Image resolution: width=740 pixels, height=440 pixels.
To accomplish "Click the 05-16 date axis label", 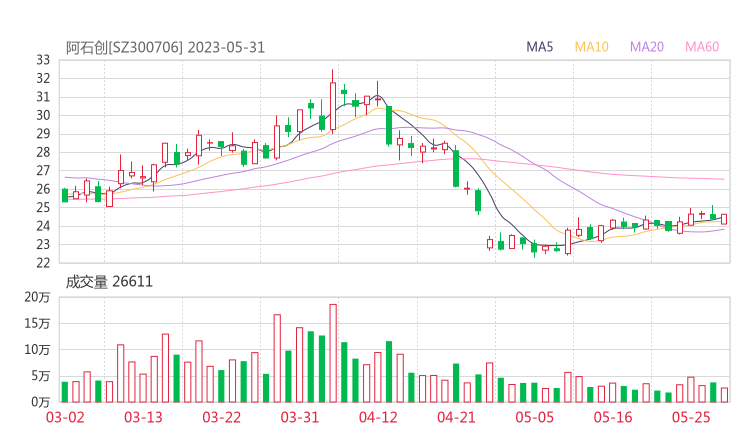I will (613, 417).
